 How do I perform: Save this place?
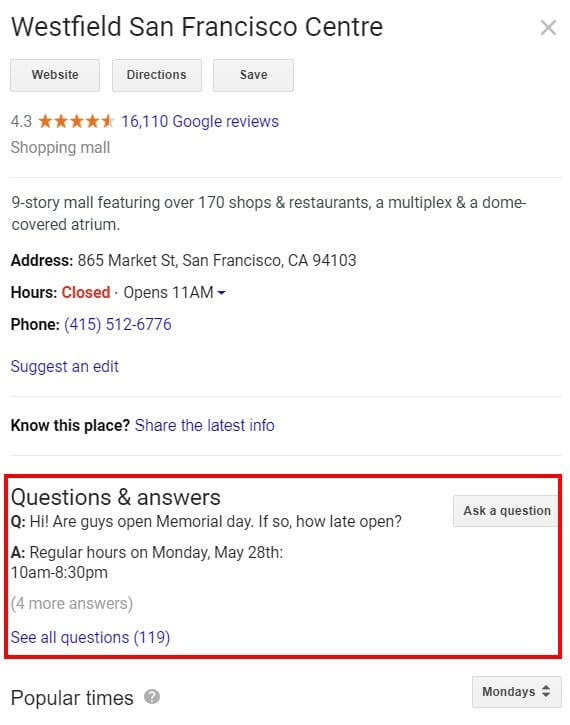(253, 75)
